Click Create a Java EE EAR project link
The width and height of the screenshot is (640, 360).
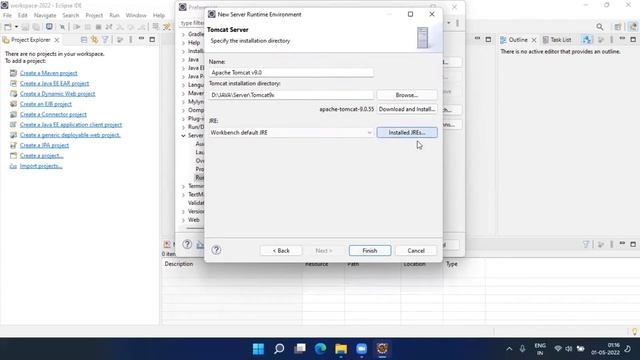54,83
